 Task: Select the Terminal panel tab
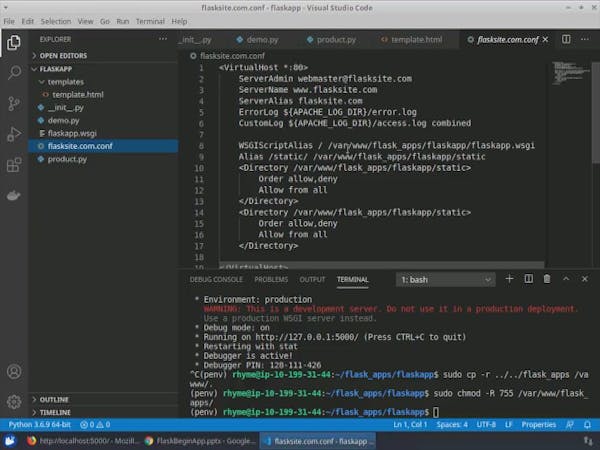[x=352, y=280]
